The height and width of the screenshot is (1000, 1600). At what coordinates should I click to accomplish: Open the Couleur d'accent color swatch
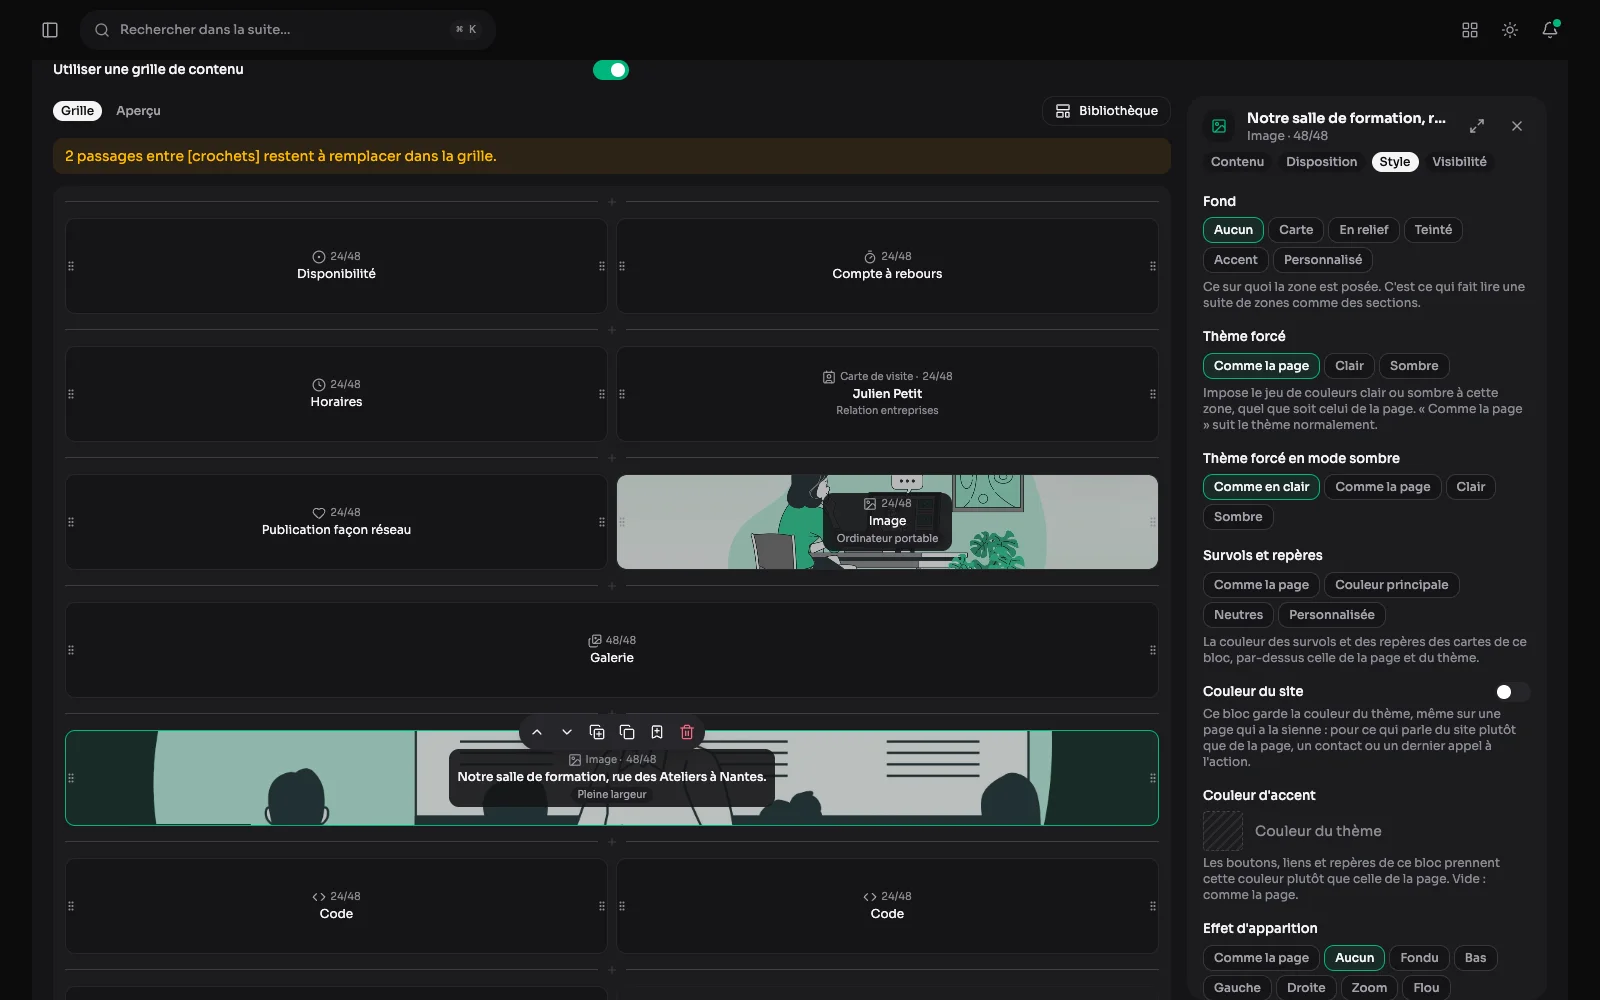pyautogui.click(x=1223, y=831)
